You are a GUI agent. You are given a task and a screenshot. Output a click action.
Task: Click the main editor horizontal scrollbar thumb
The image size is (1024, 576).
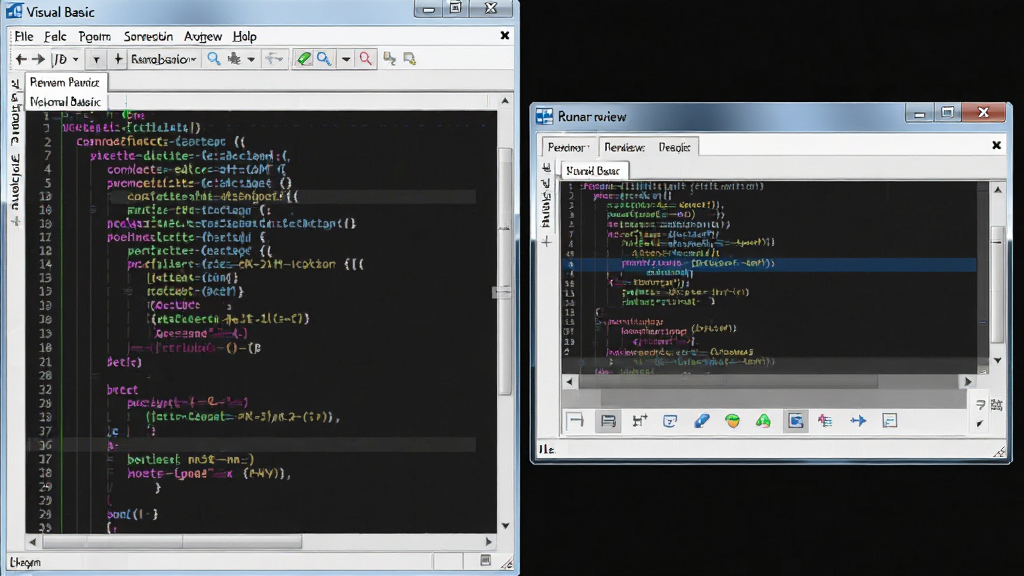pos(172,541)
